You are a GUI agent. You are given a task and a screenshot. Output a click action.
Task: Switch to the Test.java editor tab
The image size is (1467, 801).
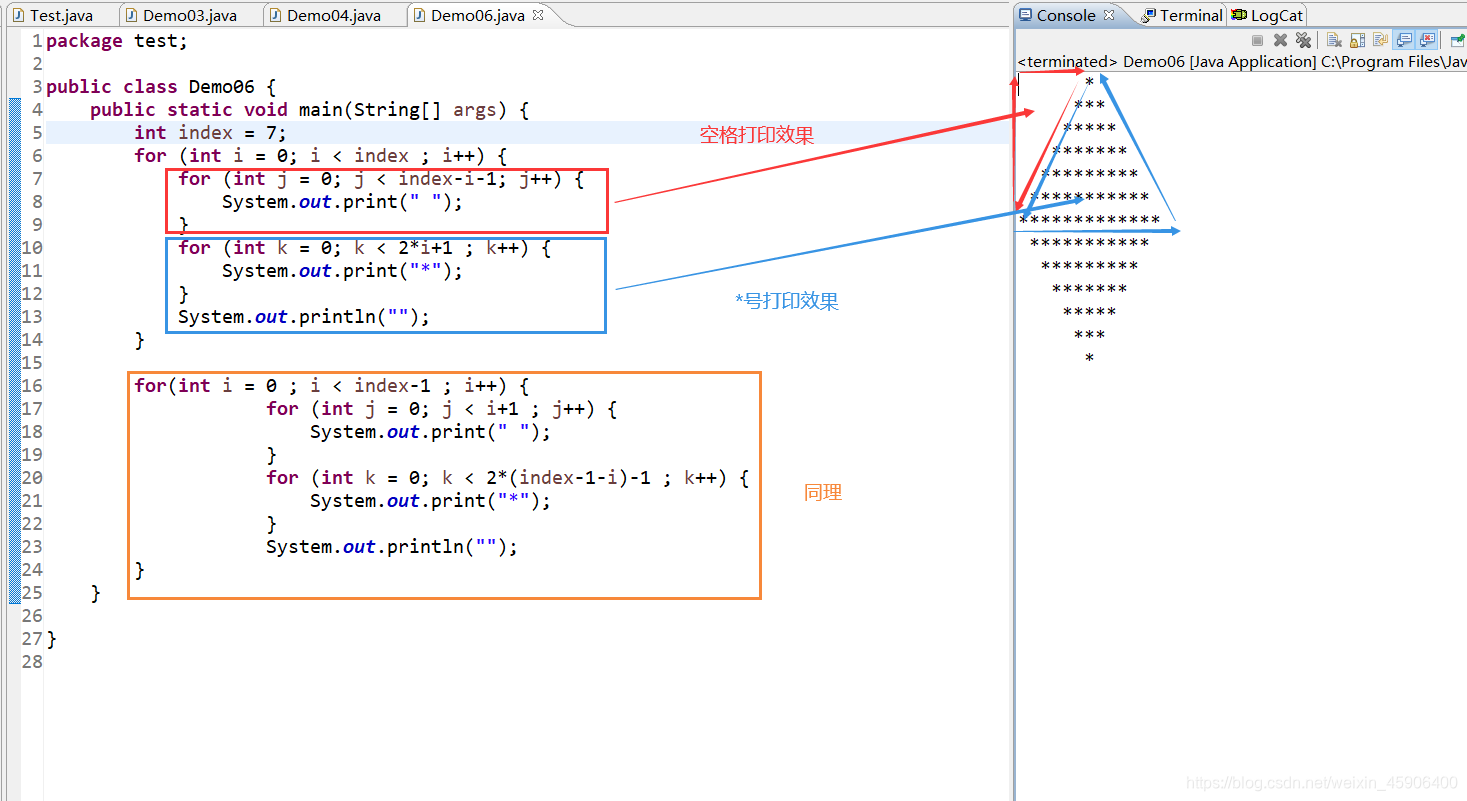coord(61,15)
